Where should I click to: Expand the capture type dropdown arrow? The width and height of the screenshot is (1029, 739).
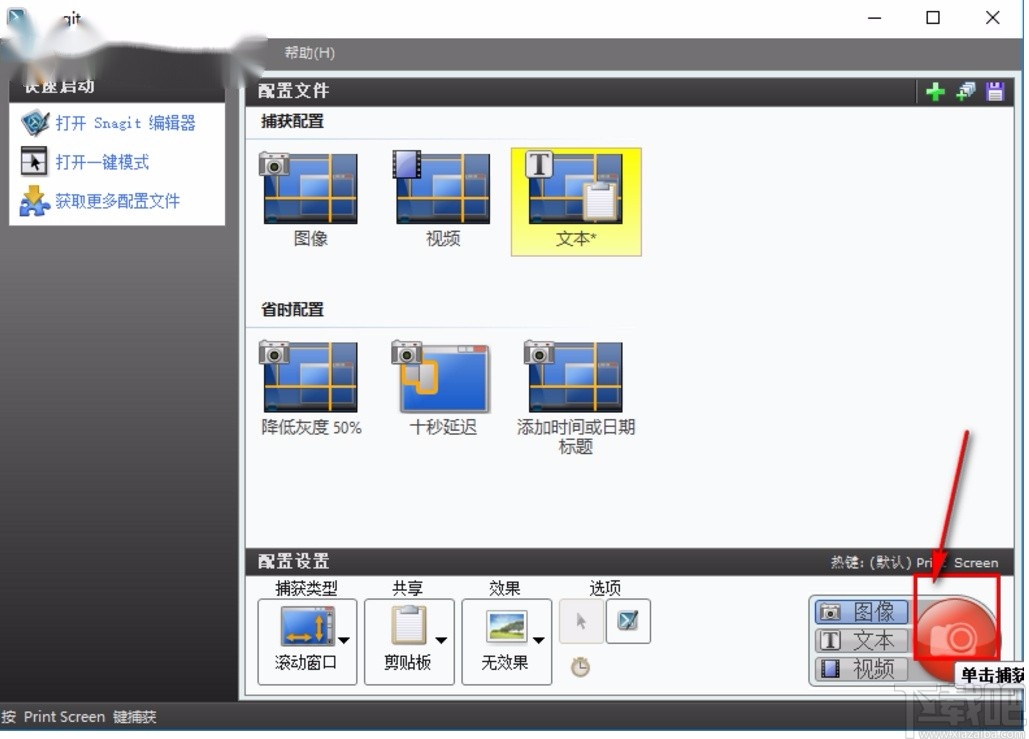344,640
